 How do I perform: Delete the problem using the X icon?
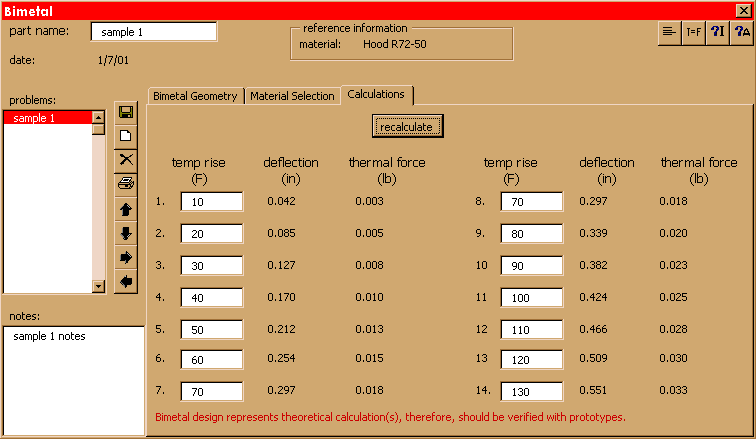pos(127,159)
